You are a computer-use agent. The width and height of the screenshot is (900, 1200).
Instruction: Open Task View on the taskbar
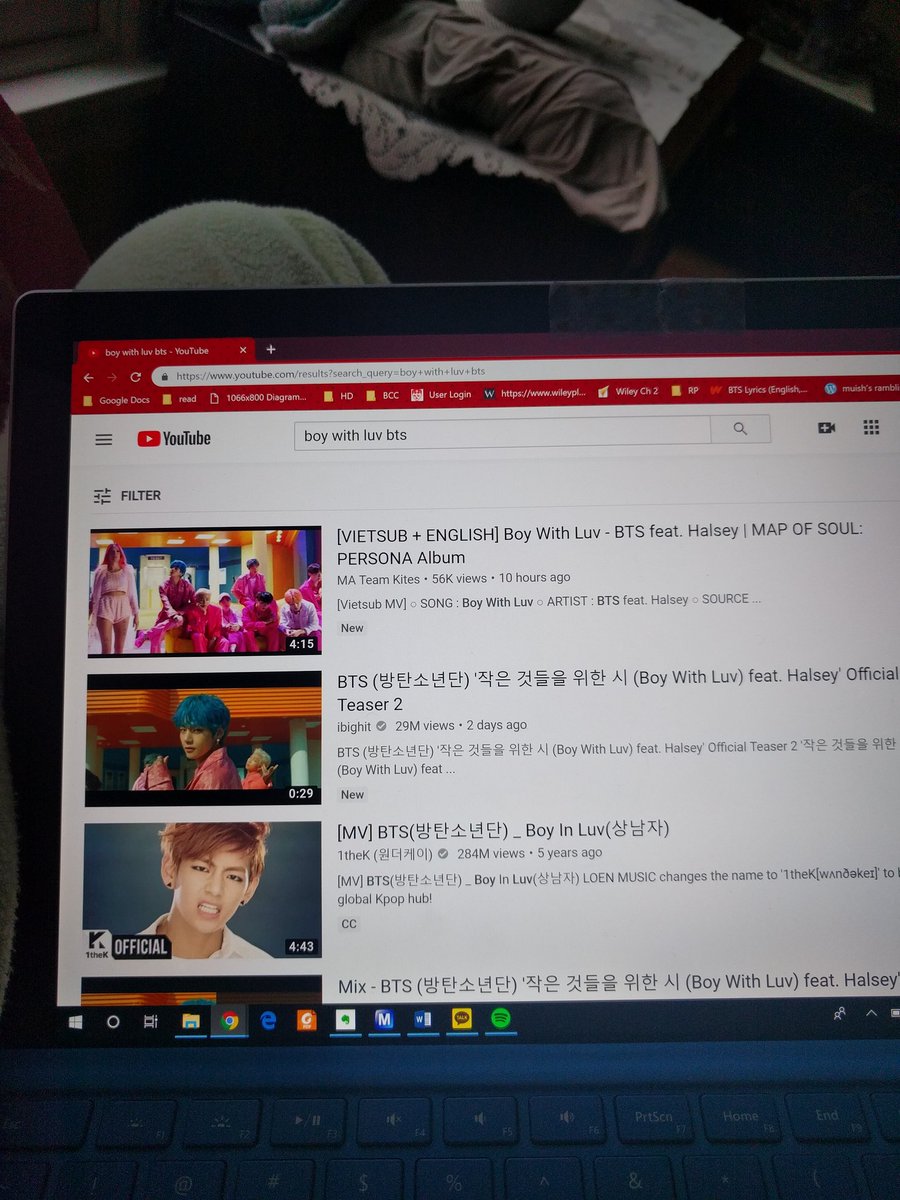point(151,1021)
